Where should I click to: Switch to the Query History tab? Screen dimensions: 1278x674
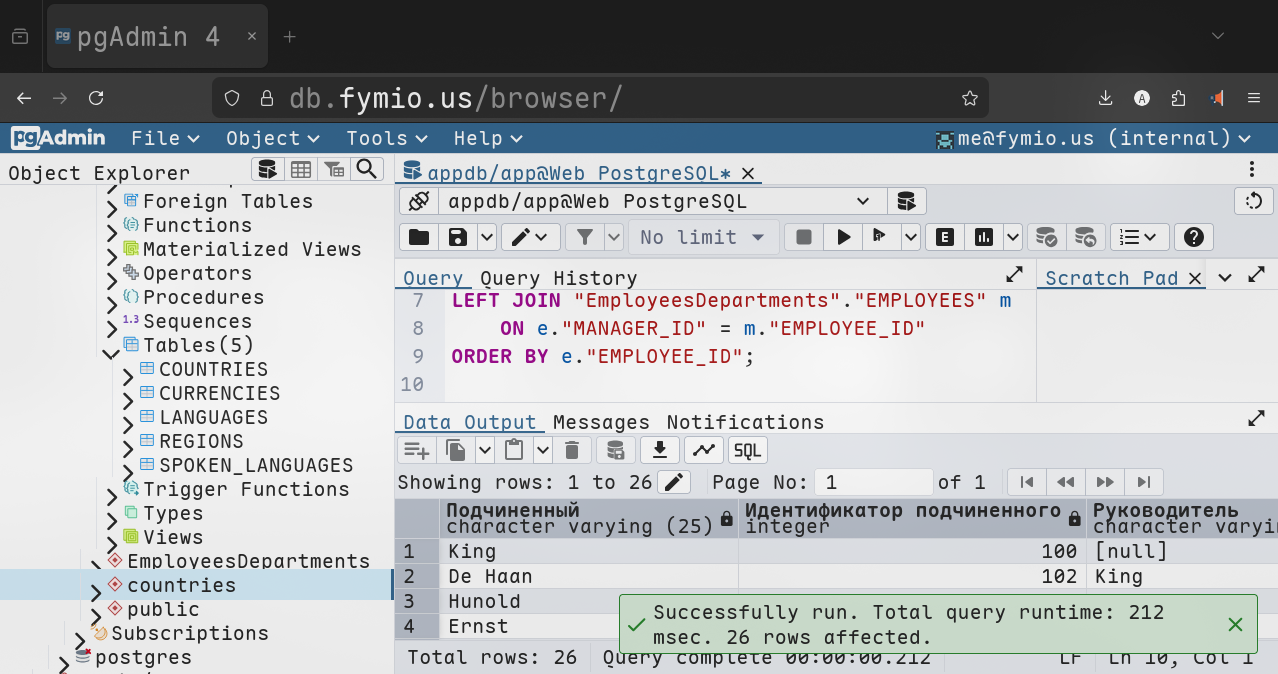558,278
